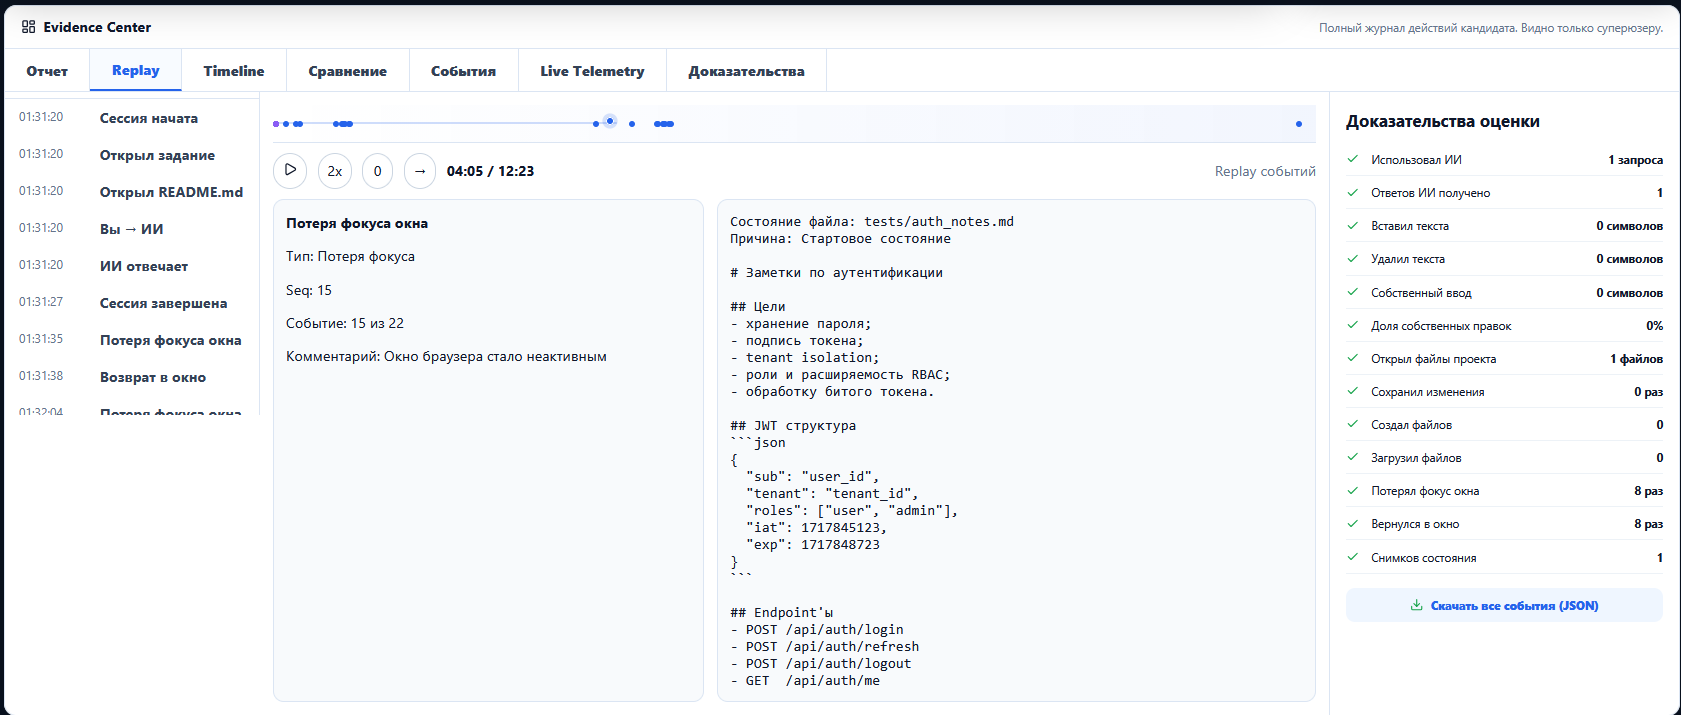Click the checkmark next to Сохранил изменения
Viewport: 1681px width, 715px height.
pos(1353,391)
